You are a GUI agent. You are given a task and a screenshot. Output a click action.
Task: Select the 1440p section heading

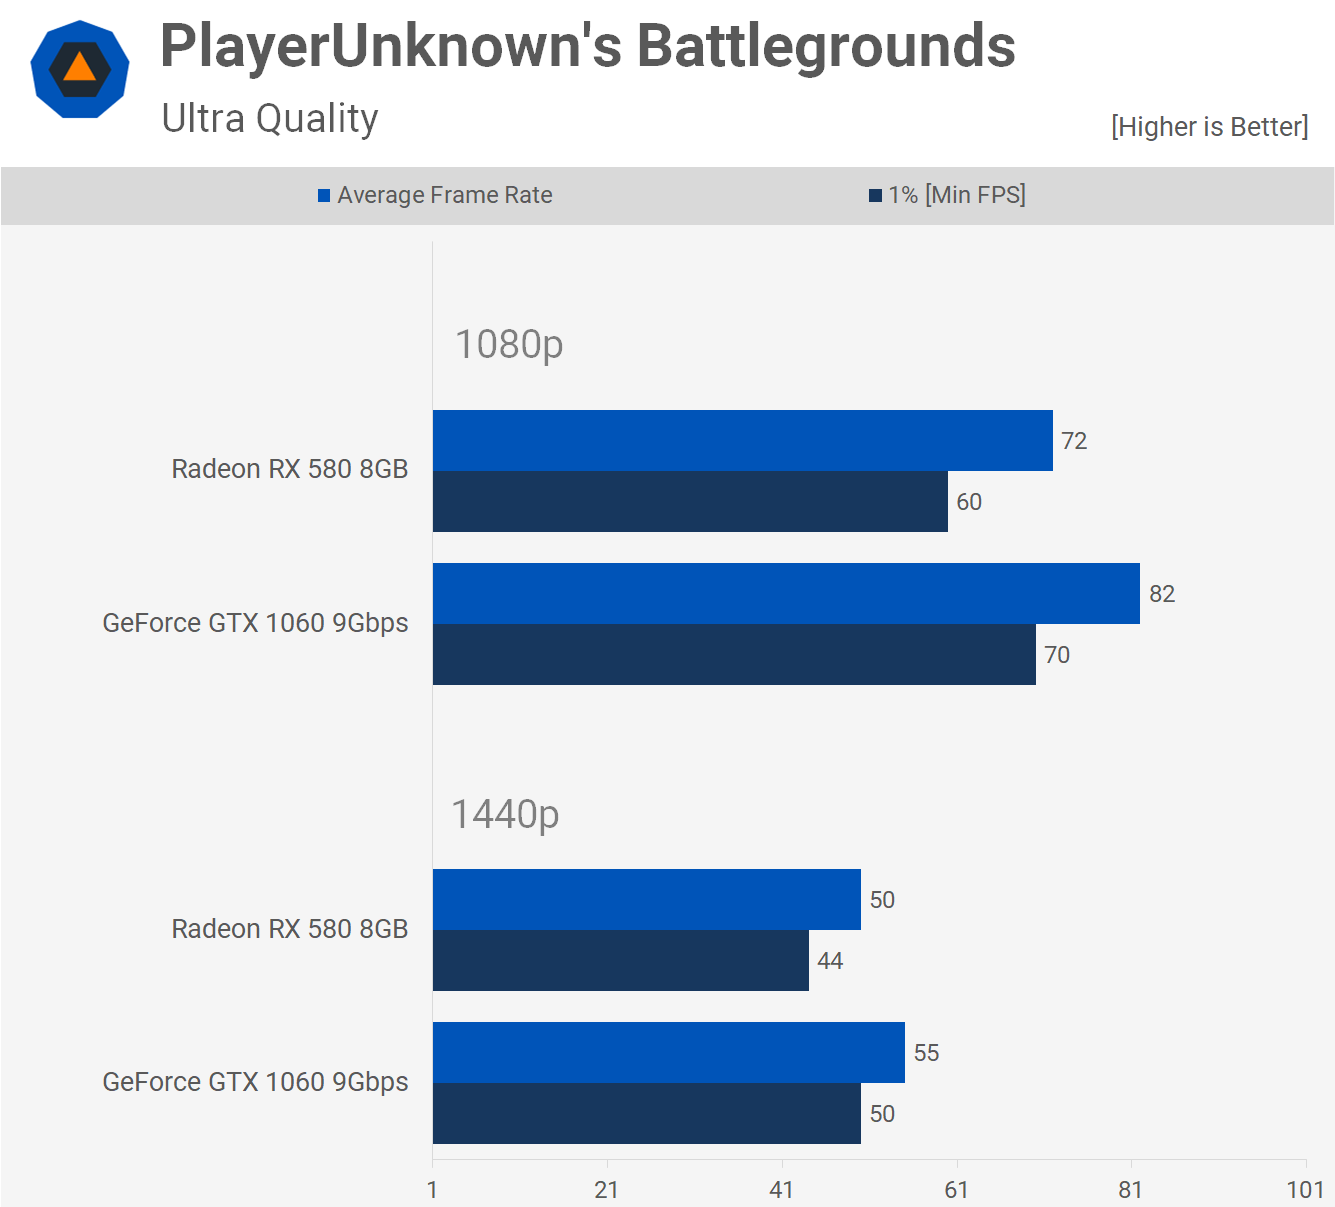click(x=505, y=814)
